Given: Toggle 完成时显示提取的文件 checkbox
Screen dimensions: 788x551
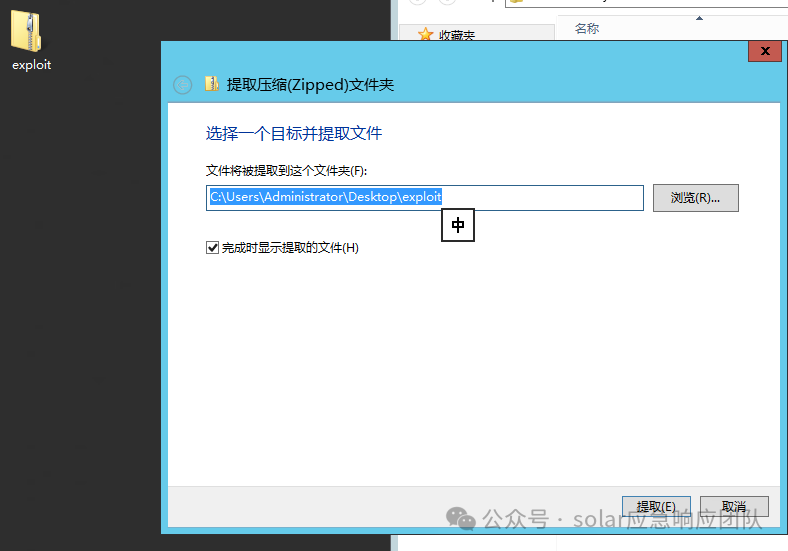Looking at the screenshot, I should 212,248.
